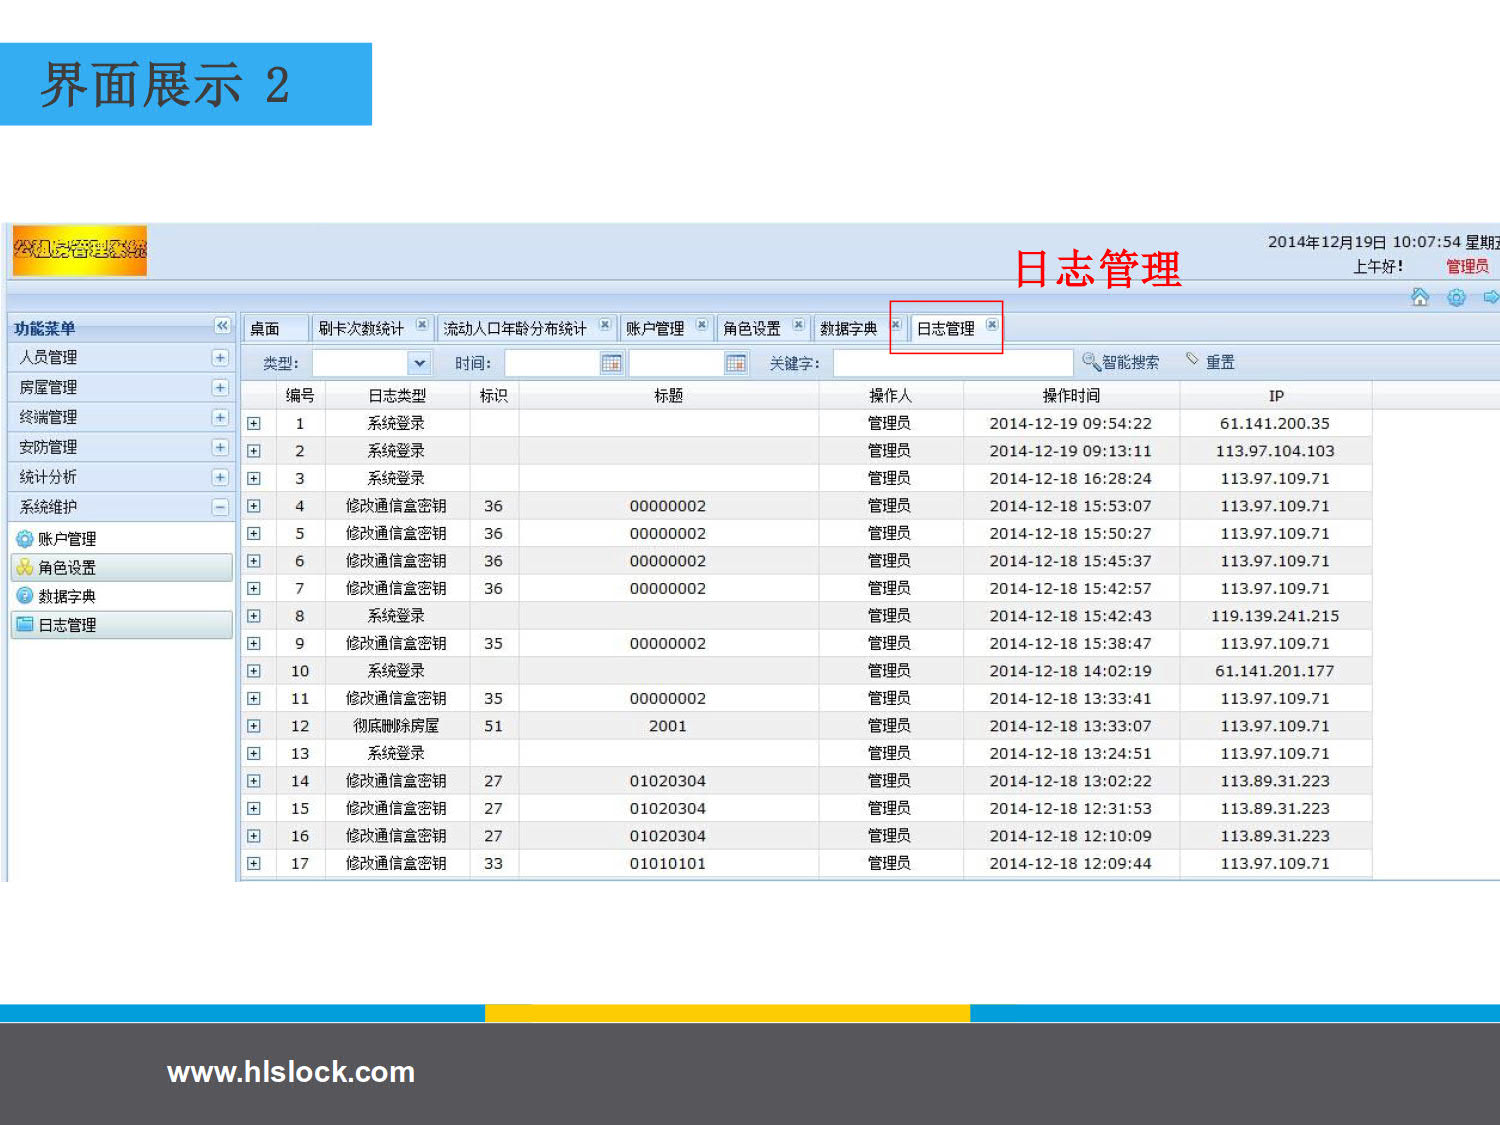The width and height of the screenshot is (1500, 1125).
Task: Open the settings gear icon in the header
Action: [x=1456, y=297]
